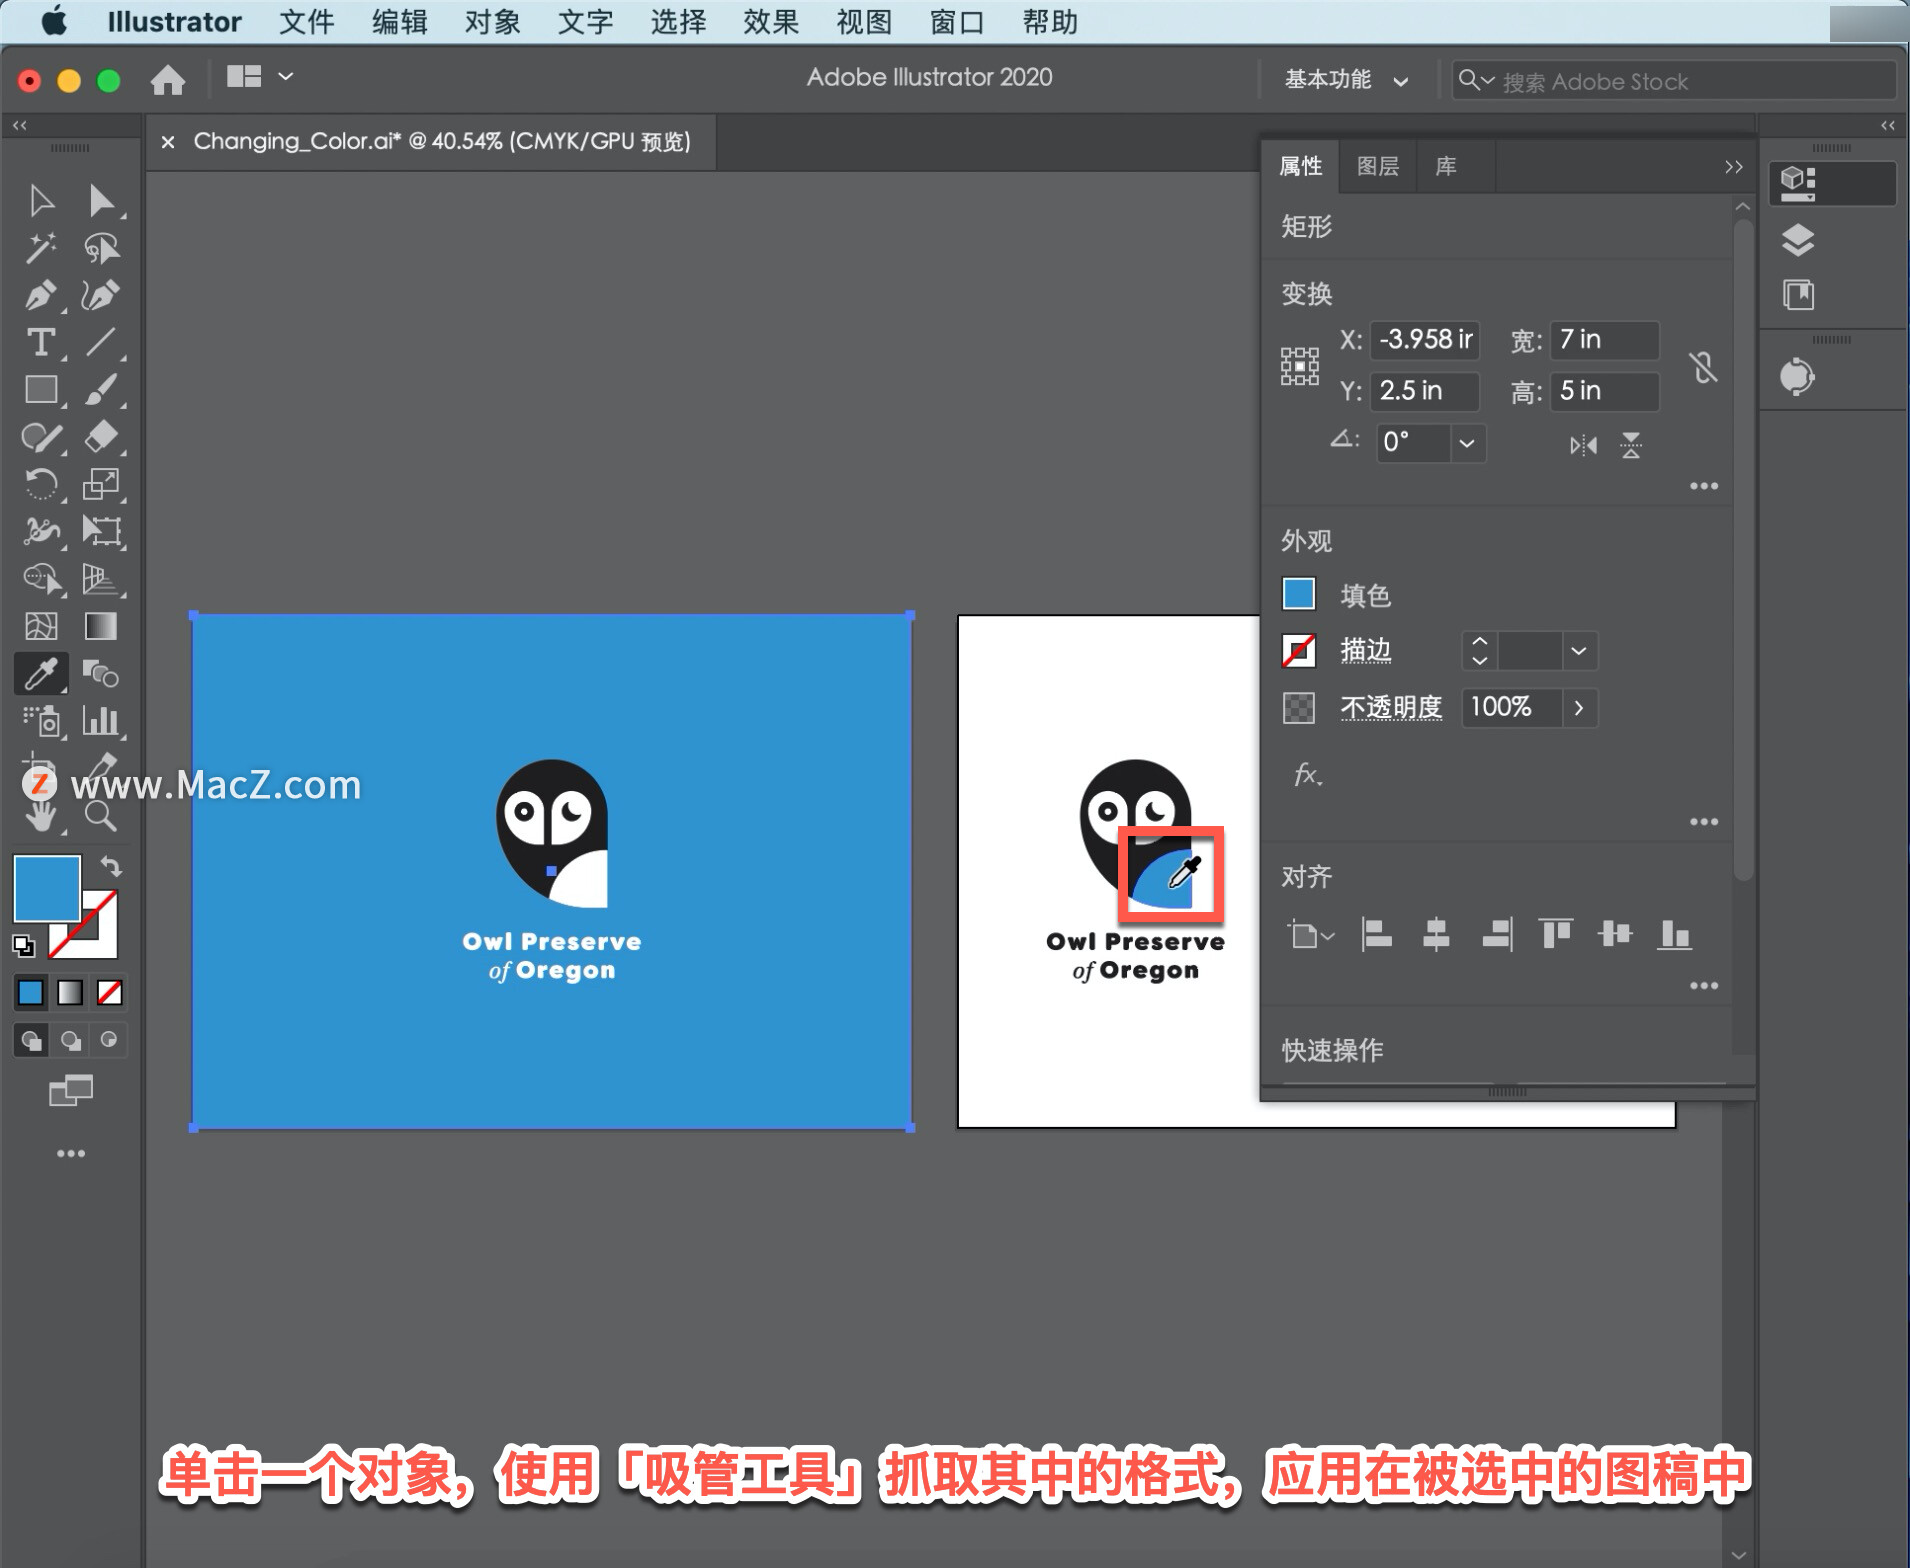1910x1568 pixels.
Task: Open the arrange documents dropdown
Action: click(x=259, y=77)
